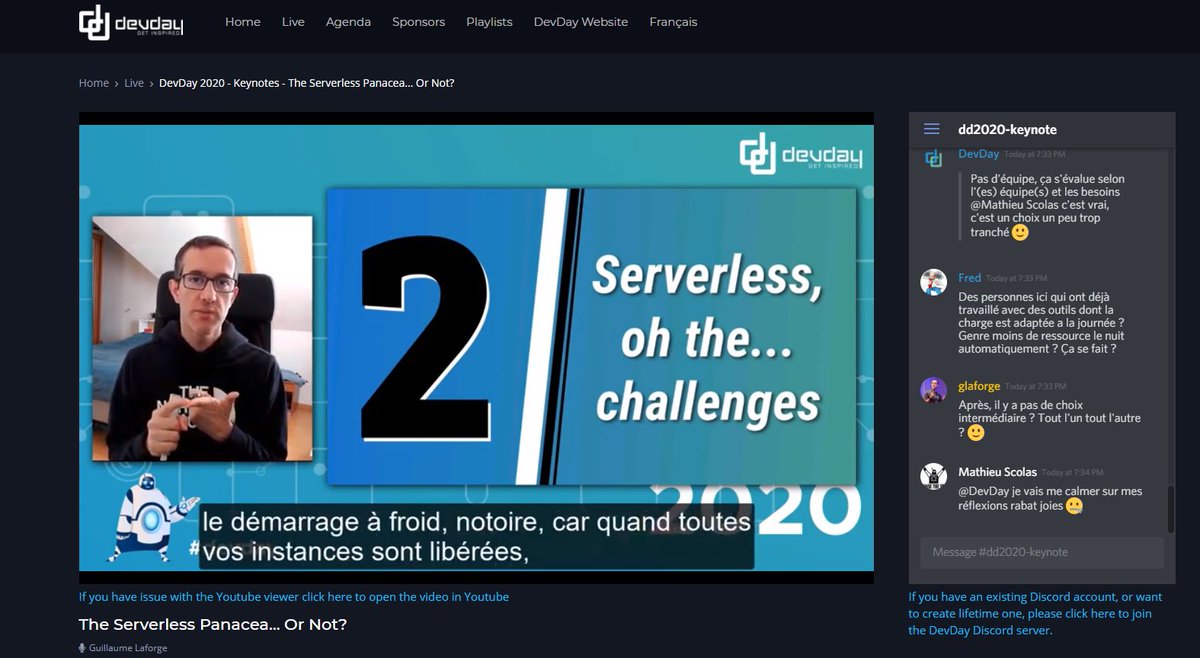Click Live in the breadcrumb
This screenshot has height=658, width=1200.
(x=134, y=83)
